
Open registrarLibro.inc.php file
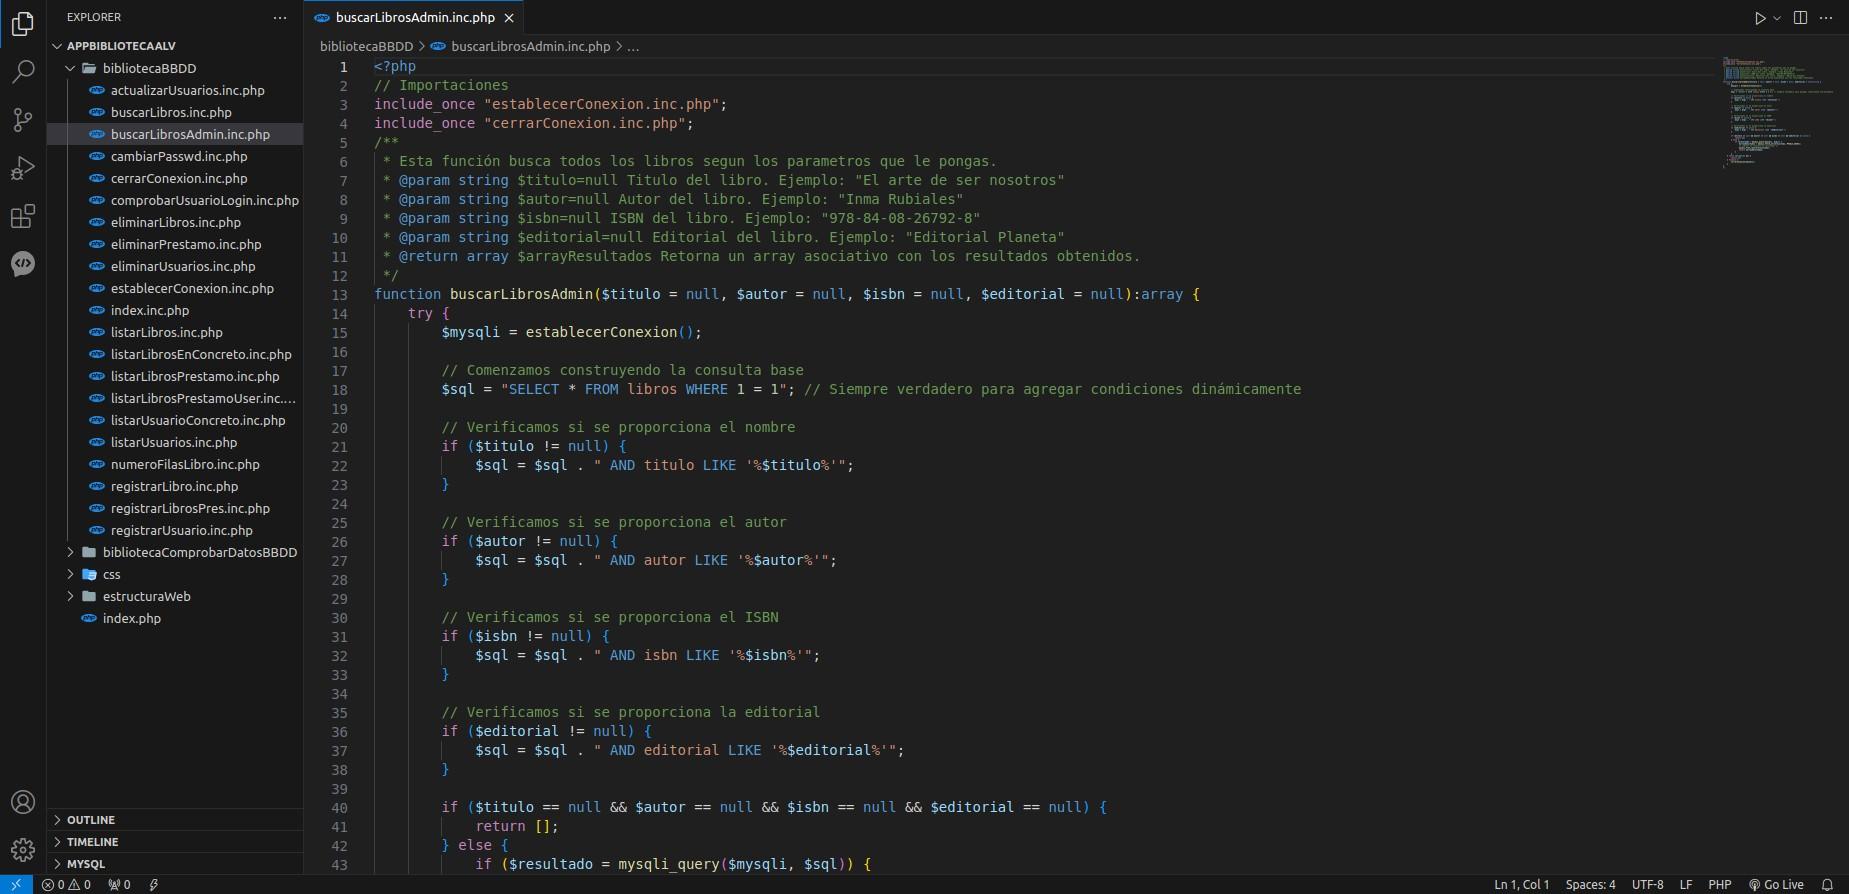175,486
